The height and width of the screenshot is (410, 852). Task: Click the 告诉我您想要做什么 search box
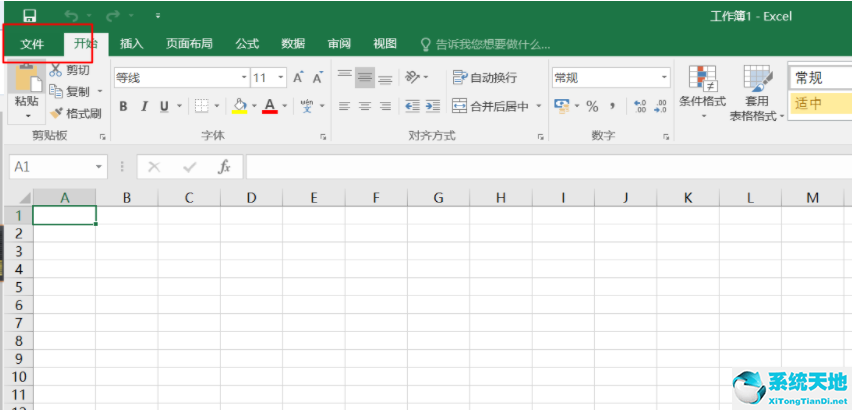[x=486, y=44]
